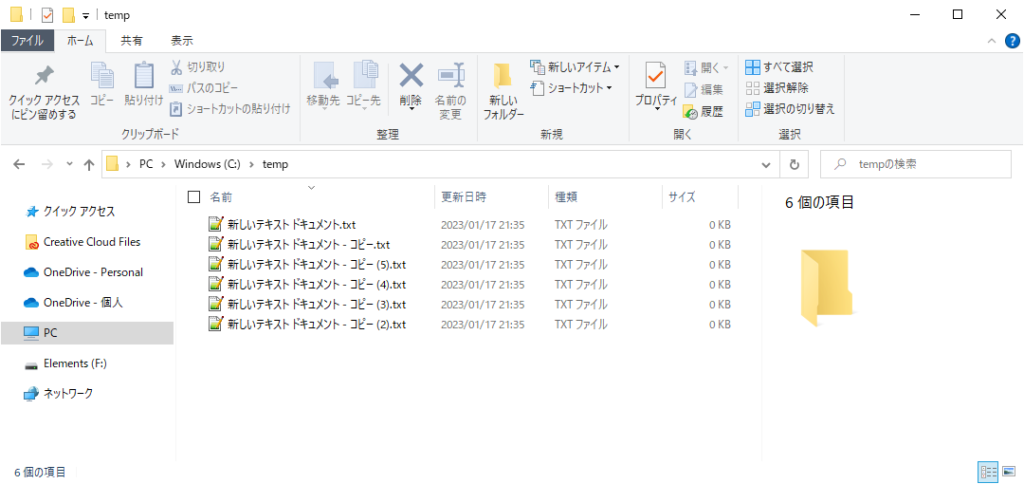Click the Help question mark icon
The height and width of the screenshot is (484, 1024).
(x=1011, y=40)
